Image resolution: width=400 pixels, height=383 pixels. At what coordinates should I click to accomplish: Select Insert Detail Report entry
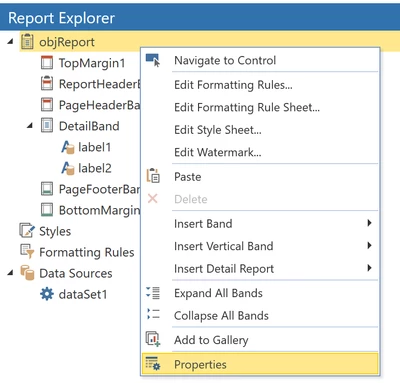pos(260,268)
